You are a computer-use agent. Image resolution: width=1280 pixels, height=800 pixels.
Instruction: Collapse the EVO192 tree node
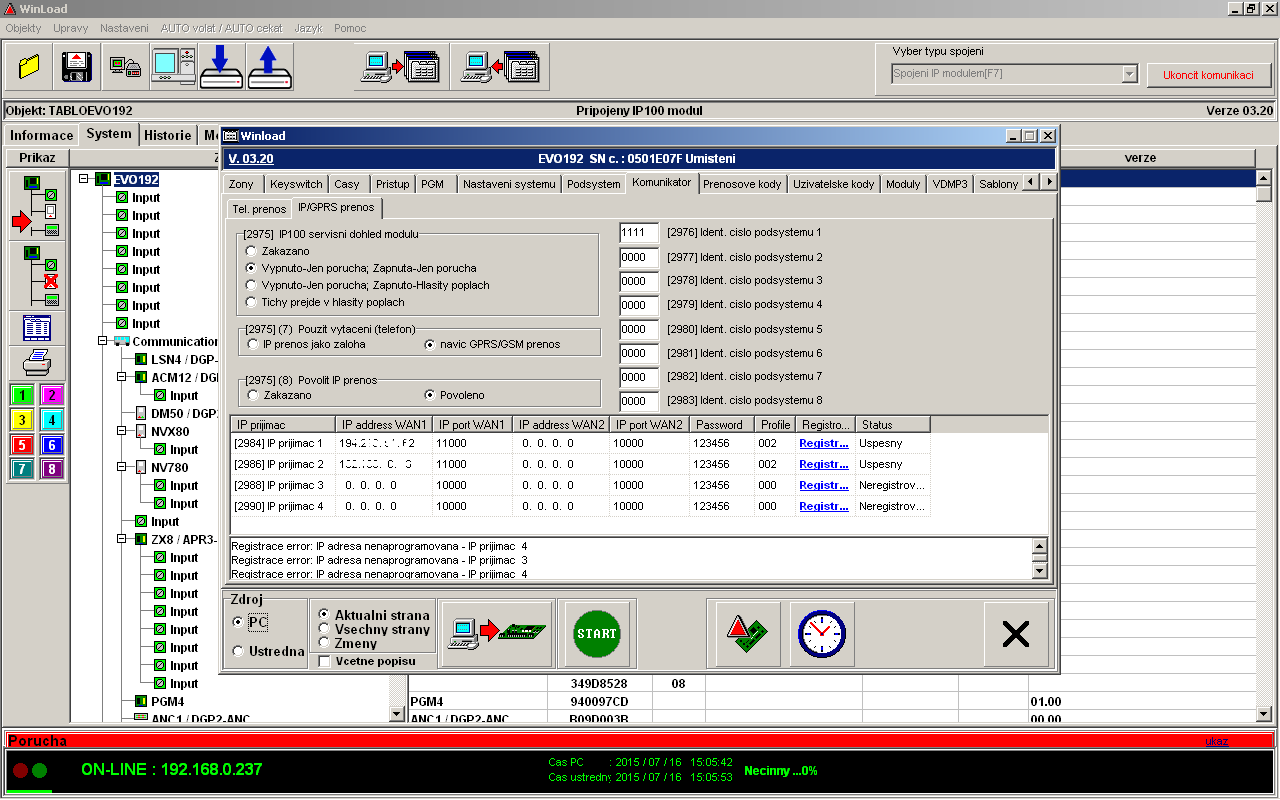pyautogui.click(x=84, y=180)
